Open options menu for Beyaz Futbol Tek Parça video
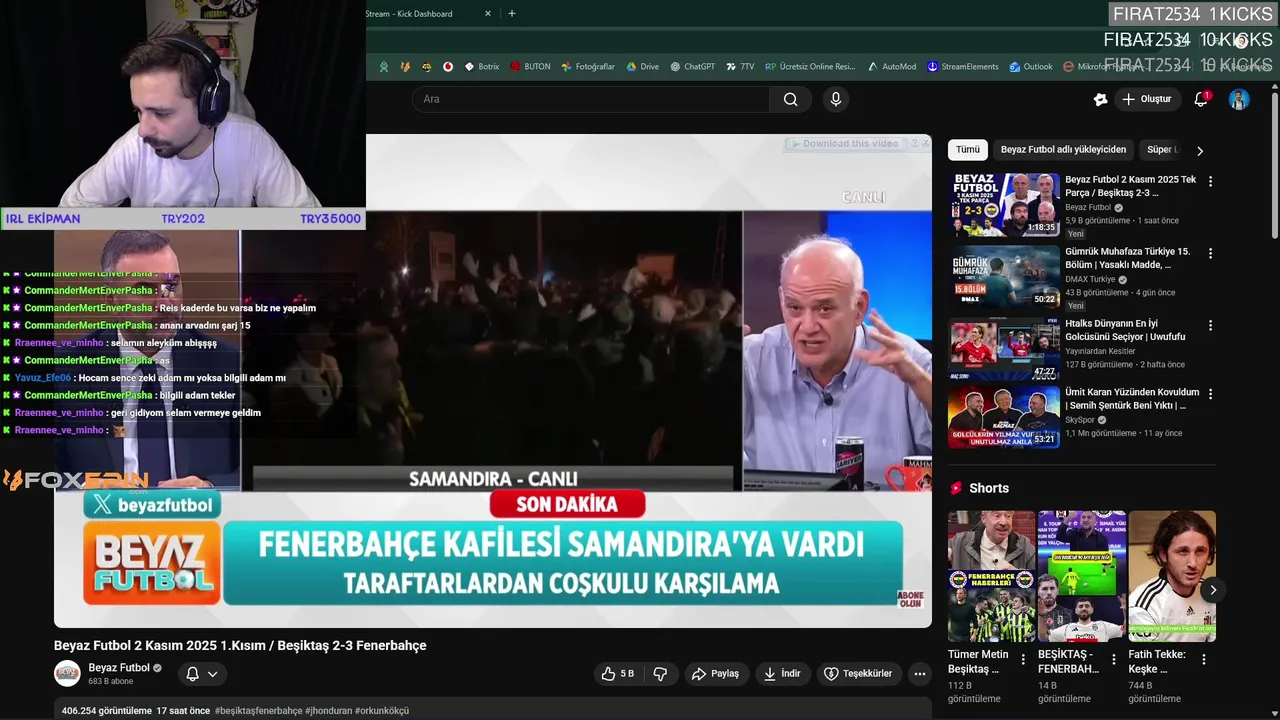 click(x=1210, y=182)
